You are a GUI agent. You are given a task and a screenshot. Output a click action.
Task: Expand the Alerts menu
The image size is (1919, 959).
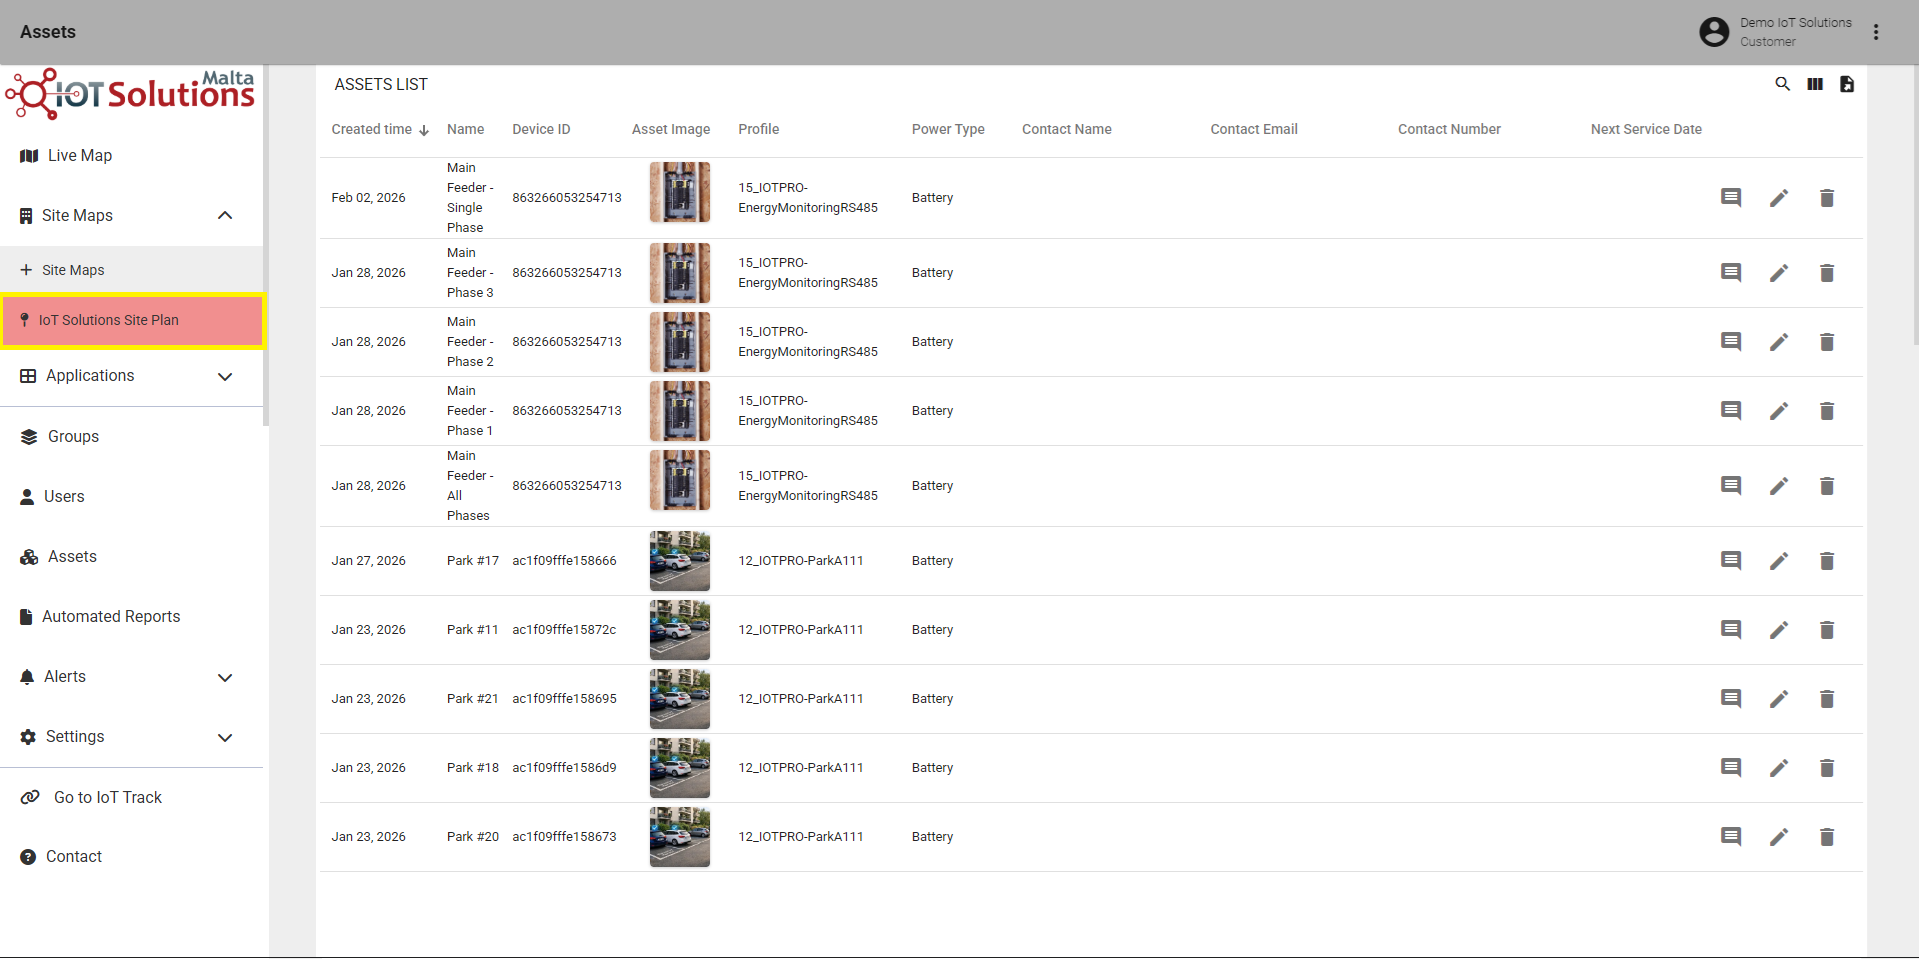(x=225, y=678)
